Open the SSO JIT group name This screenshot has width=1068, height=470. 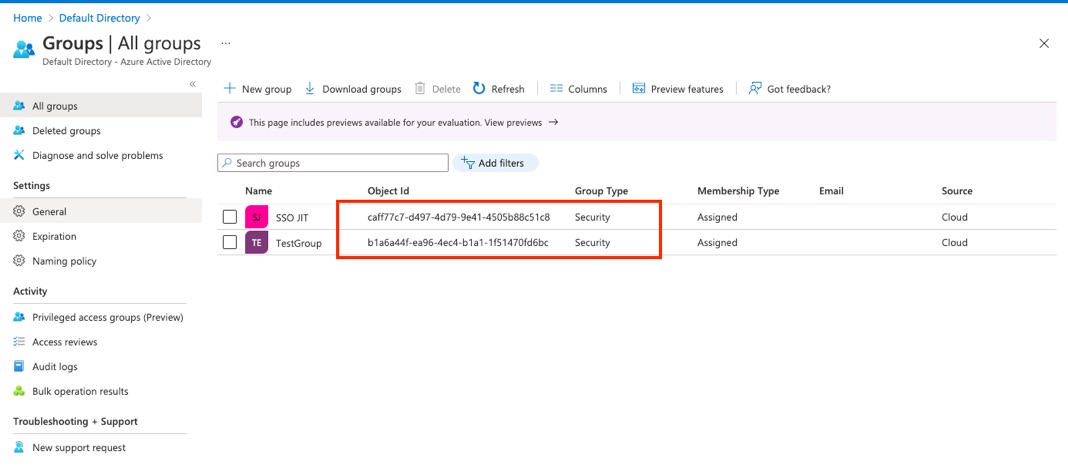(292, 218)
